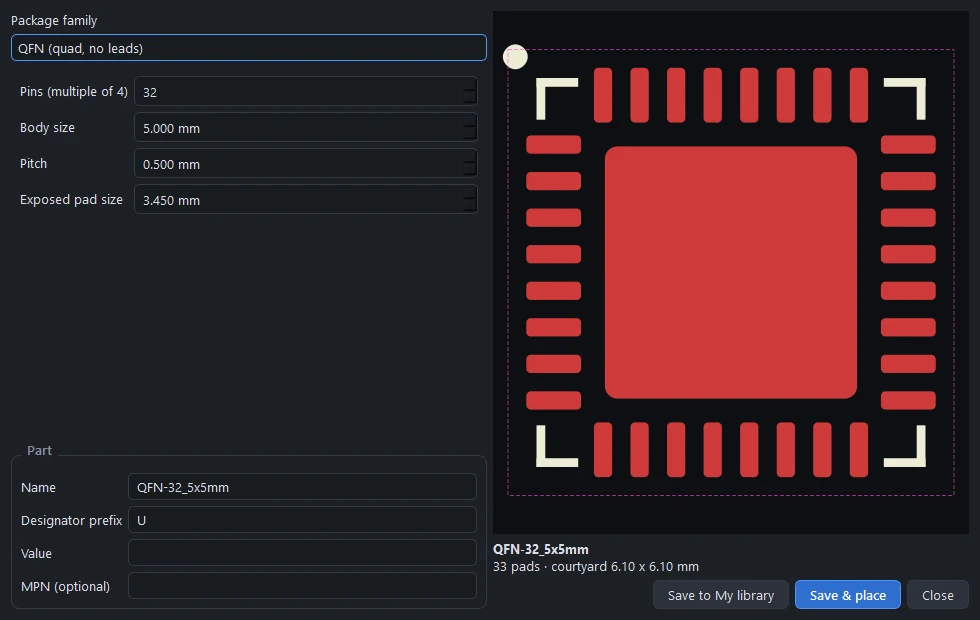Decrease Exposed pad size with the down stepper
Screen dimensions: 980x620
pos(469,206)
